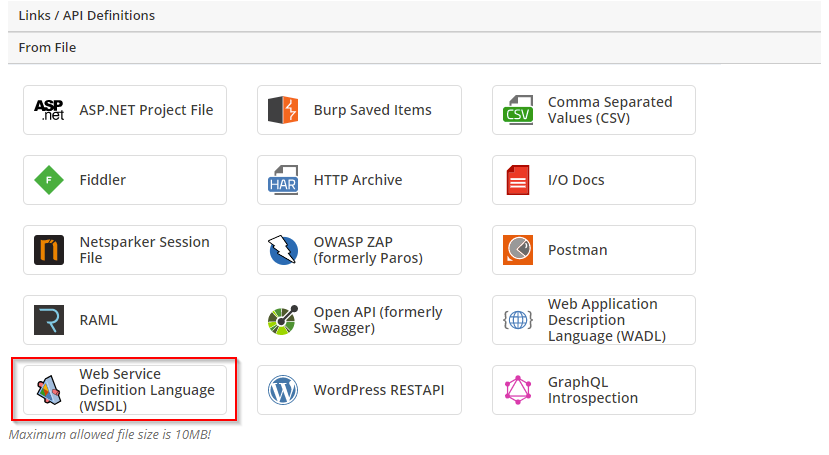Select the pink GraphQL icon
Viewport: 829px width, 455px height.
coord(517,390)
